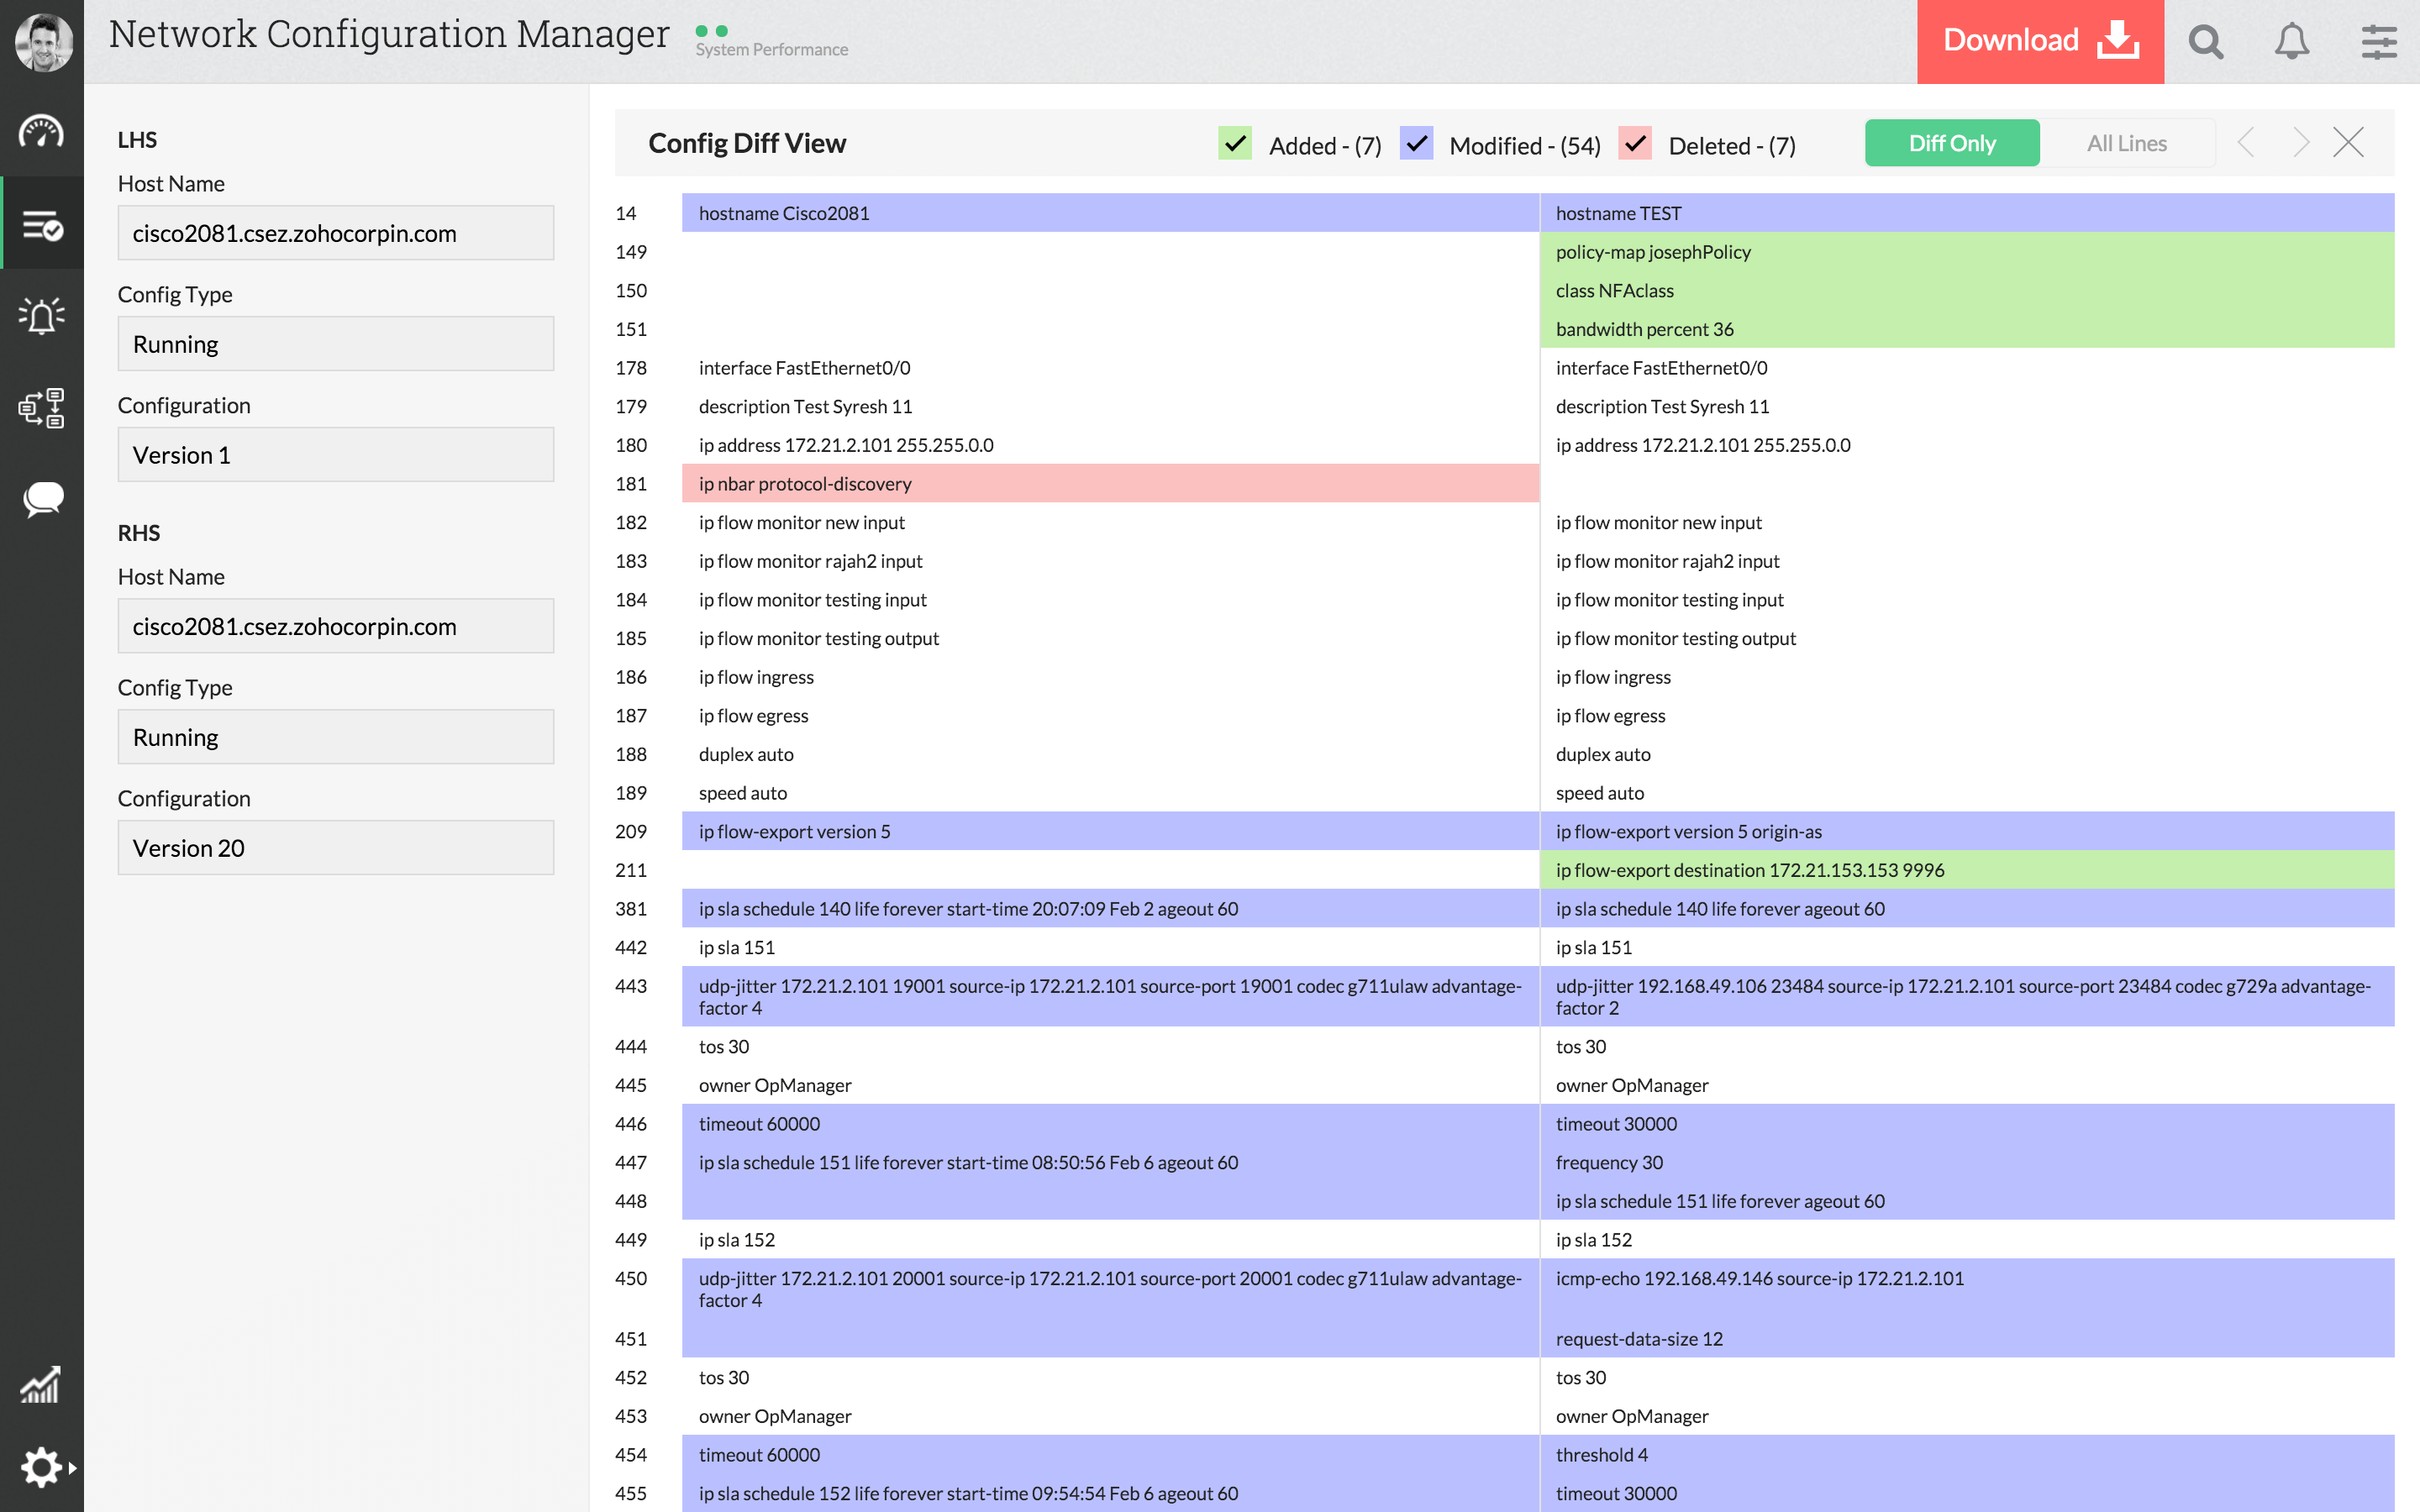This screenshot has height=1512, width=2420.
Task: Toggle the Added lines checkbox
Action: point(1236,144)
